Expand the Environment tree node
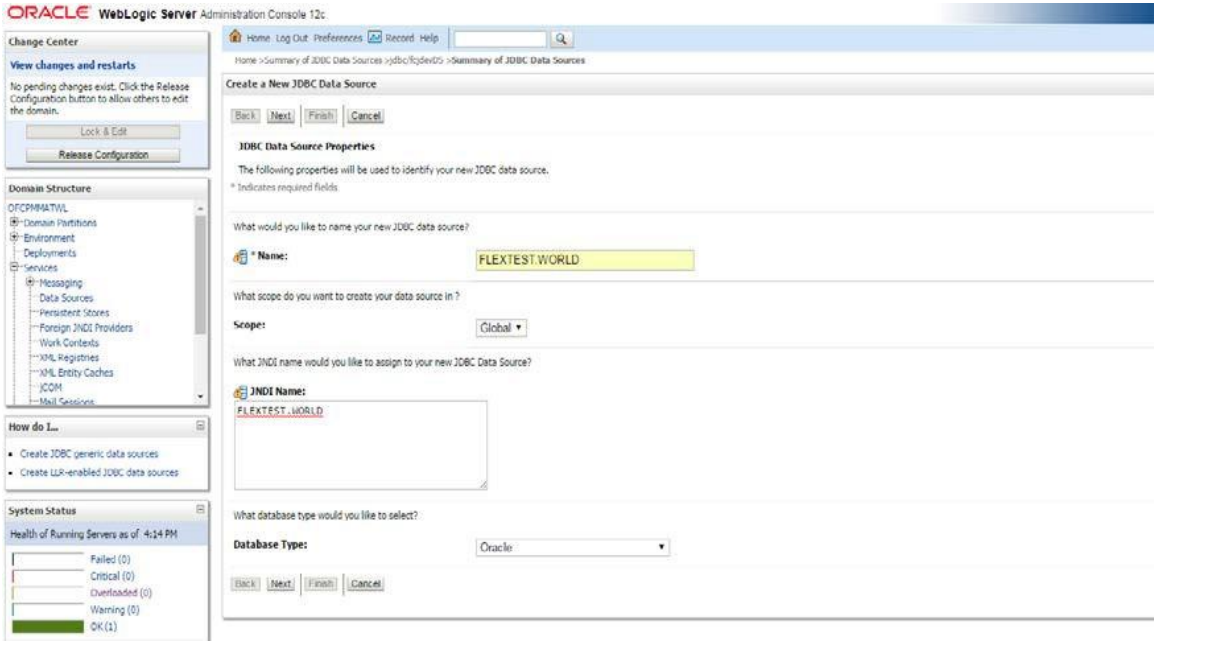This screenshot has width=1222, height=655. tap(12, 238)
